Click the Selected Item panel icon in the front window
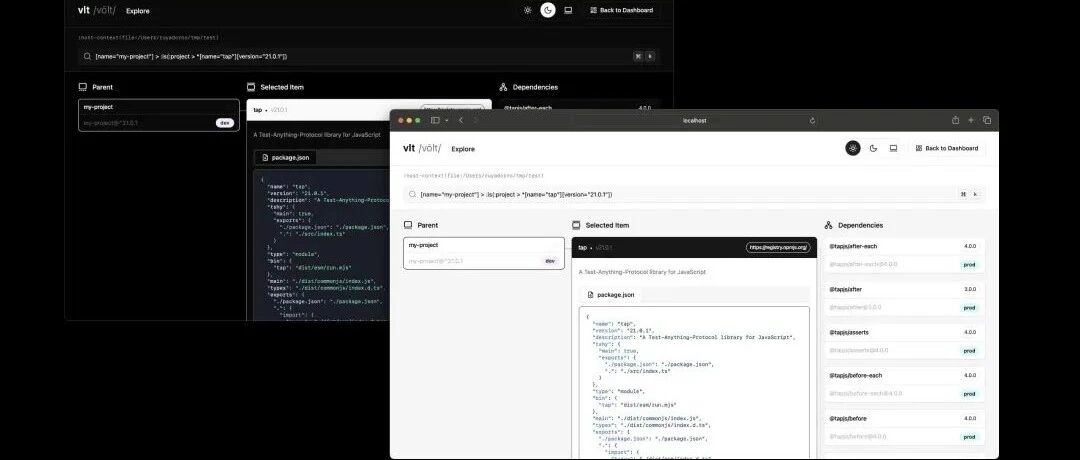This screenshot has height=460, width=1080. point(577,225)
